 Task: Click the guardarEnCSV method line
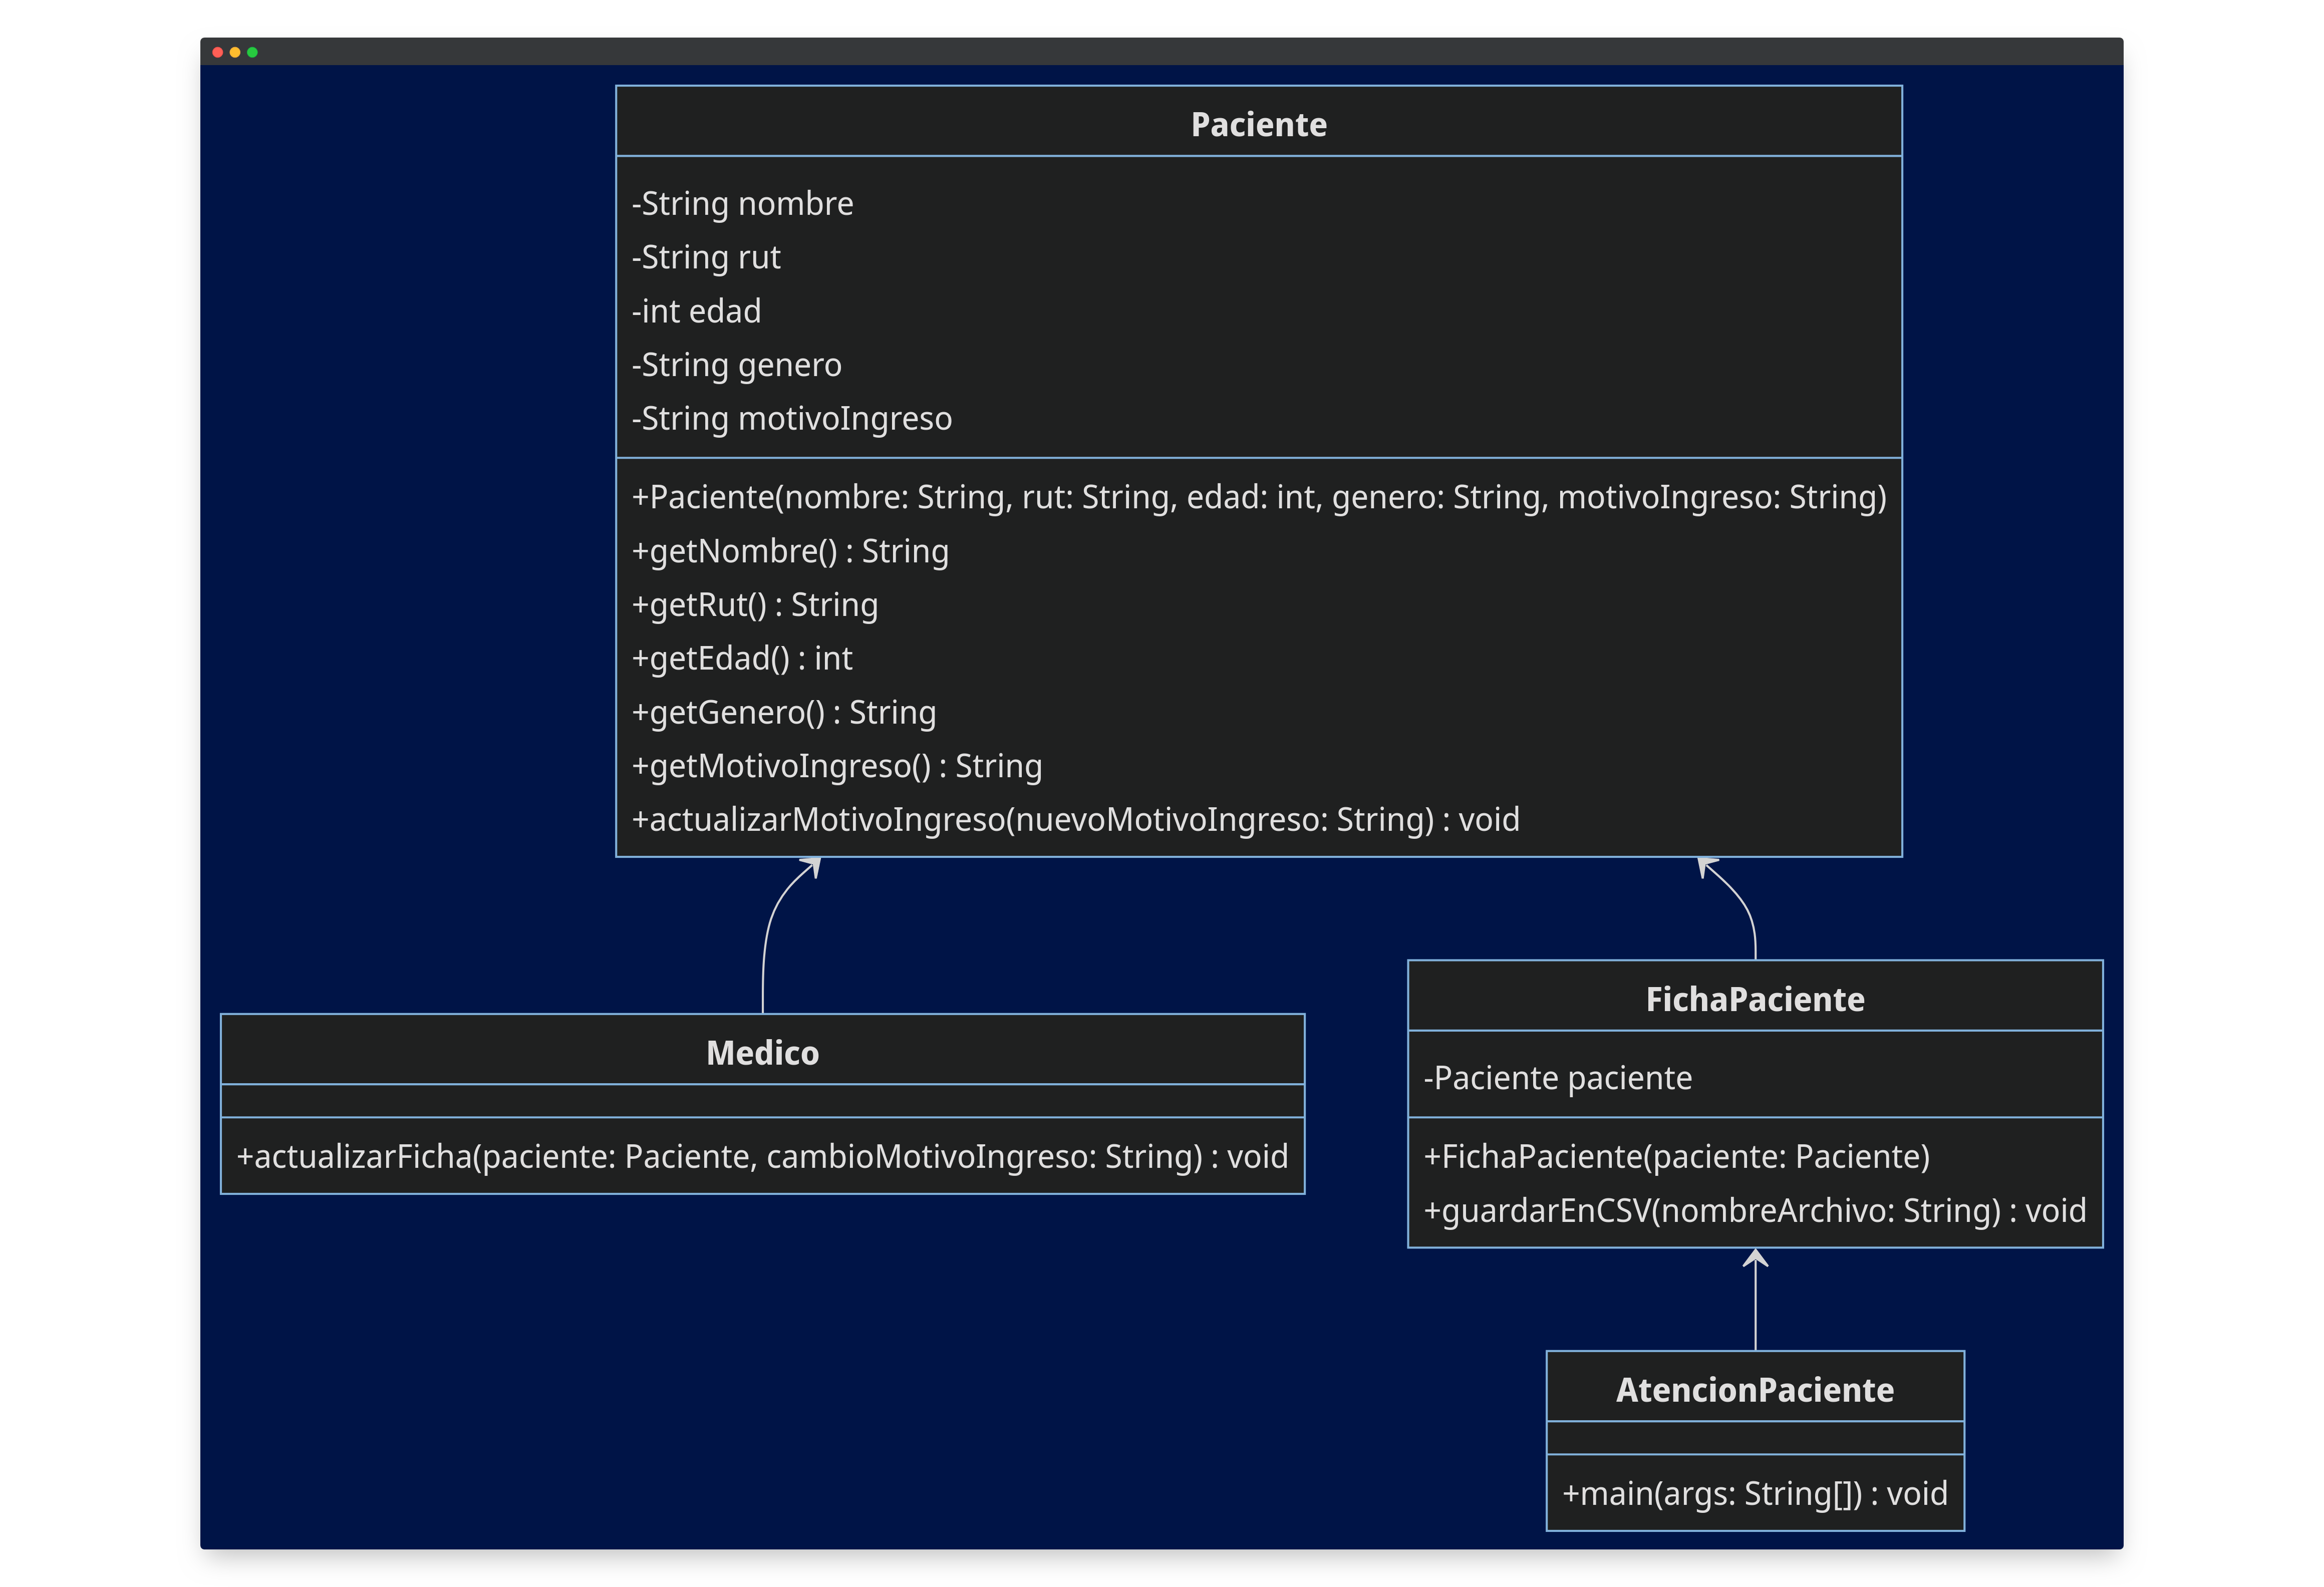[x=1755, y=1211]
